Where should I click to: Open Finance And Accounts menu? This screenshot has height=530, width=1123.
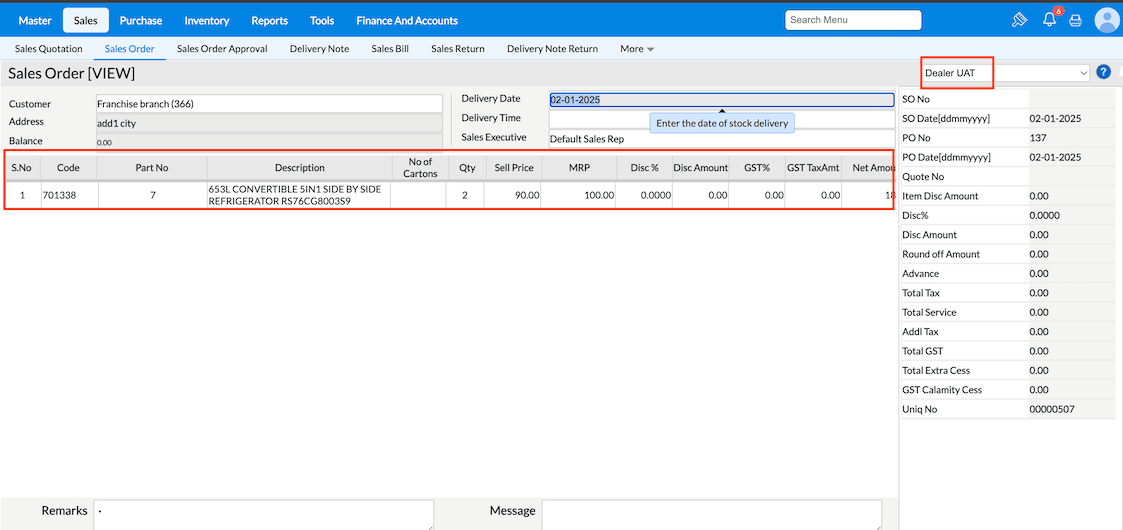(x=407, y=20)
